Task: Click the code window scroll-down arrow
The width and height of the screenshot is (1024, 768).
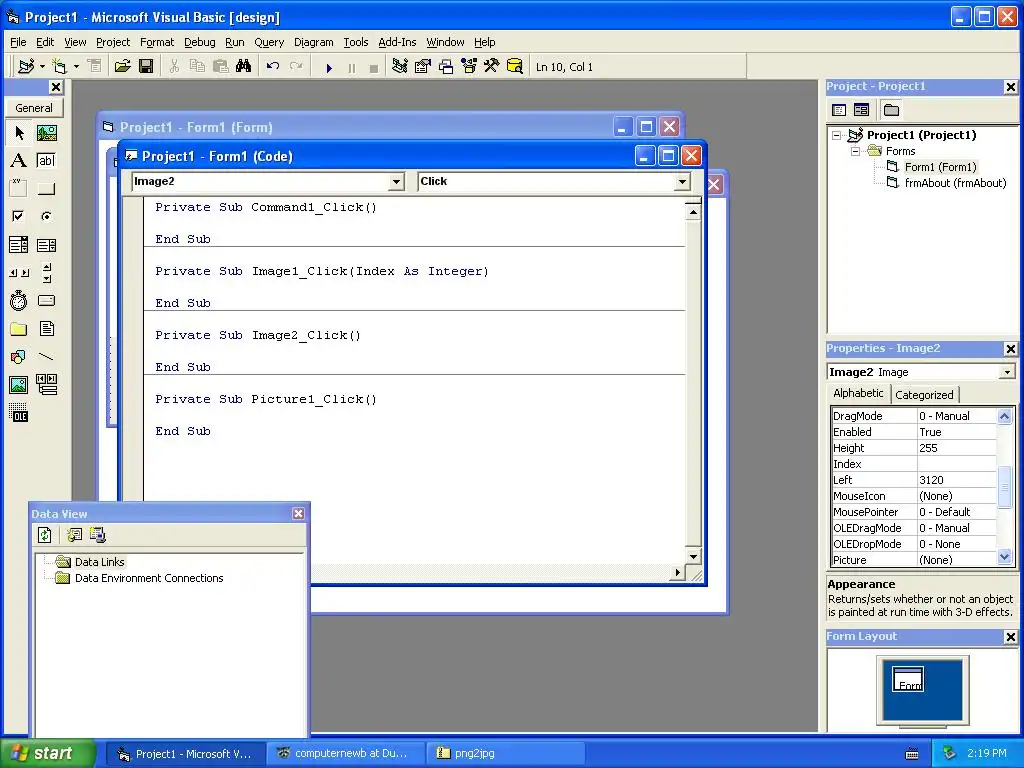Action: click(x=693, y=556)
